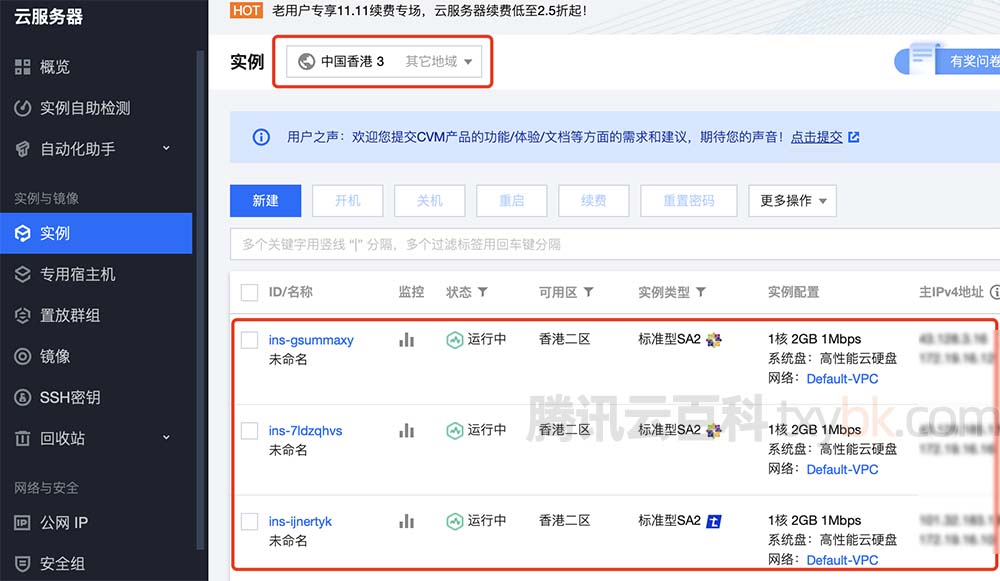Click the 自动化助手 icon

22,149
